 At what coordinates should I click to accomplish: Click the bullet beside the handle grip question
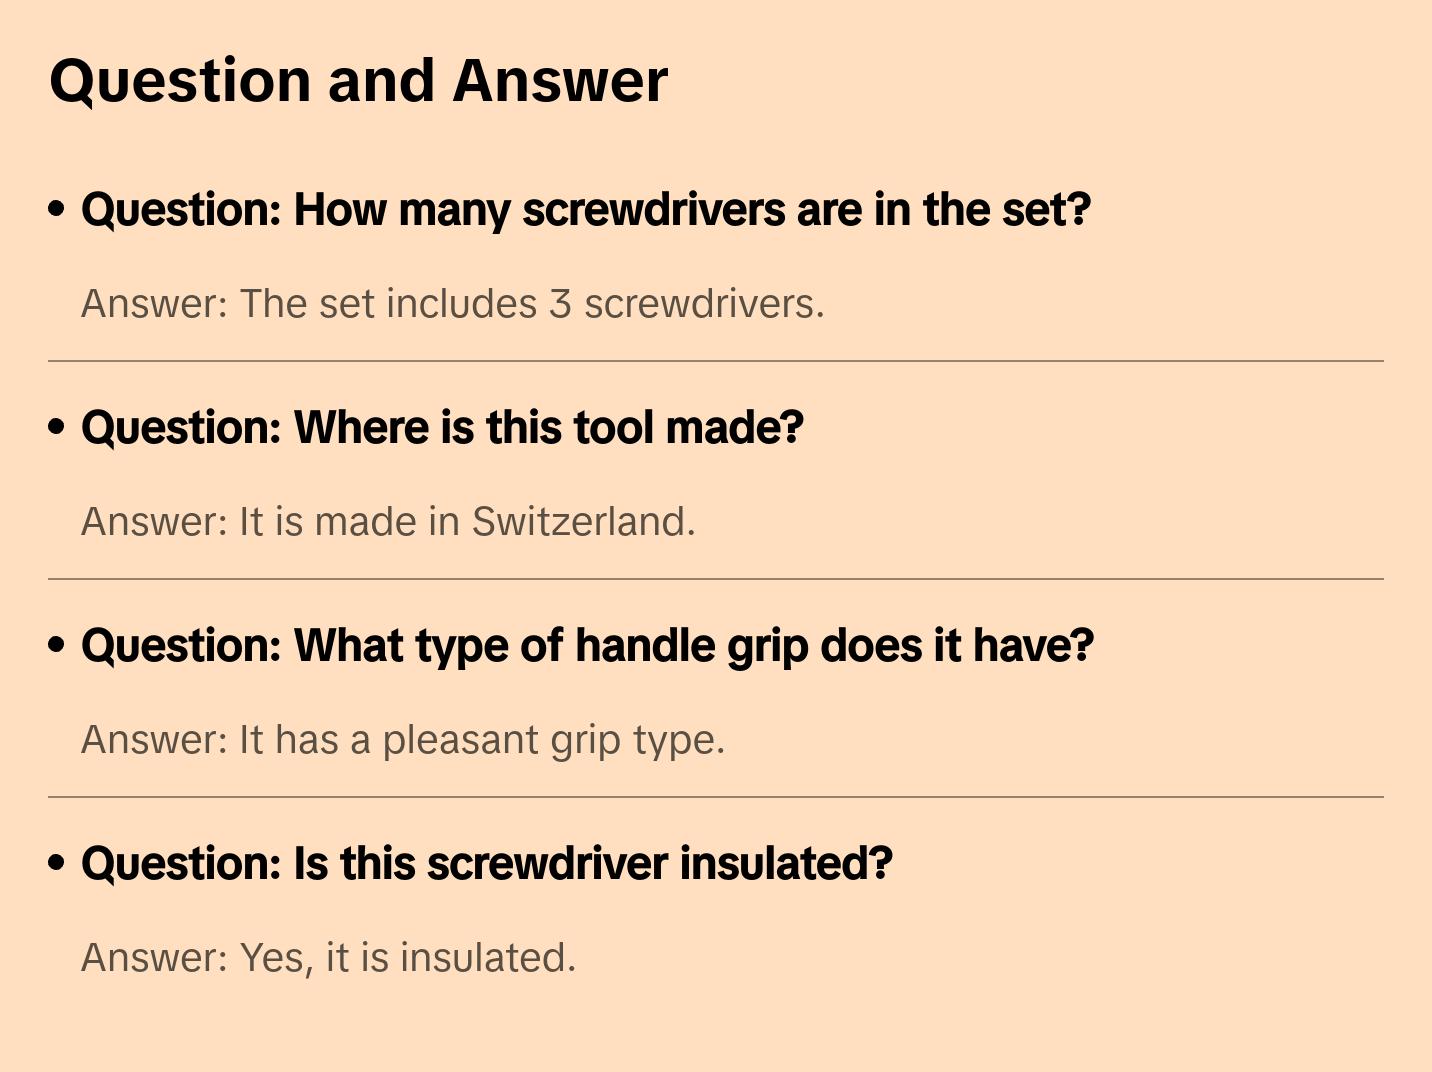tap(57, 645)
